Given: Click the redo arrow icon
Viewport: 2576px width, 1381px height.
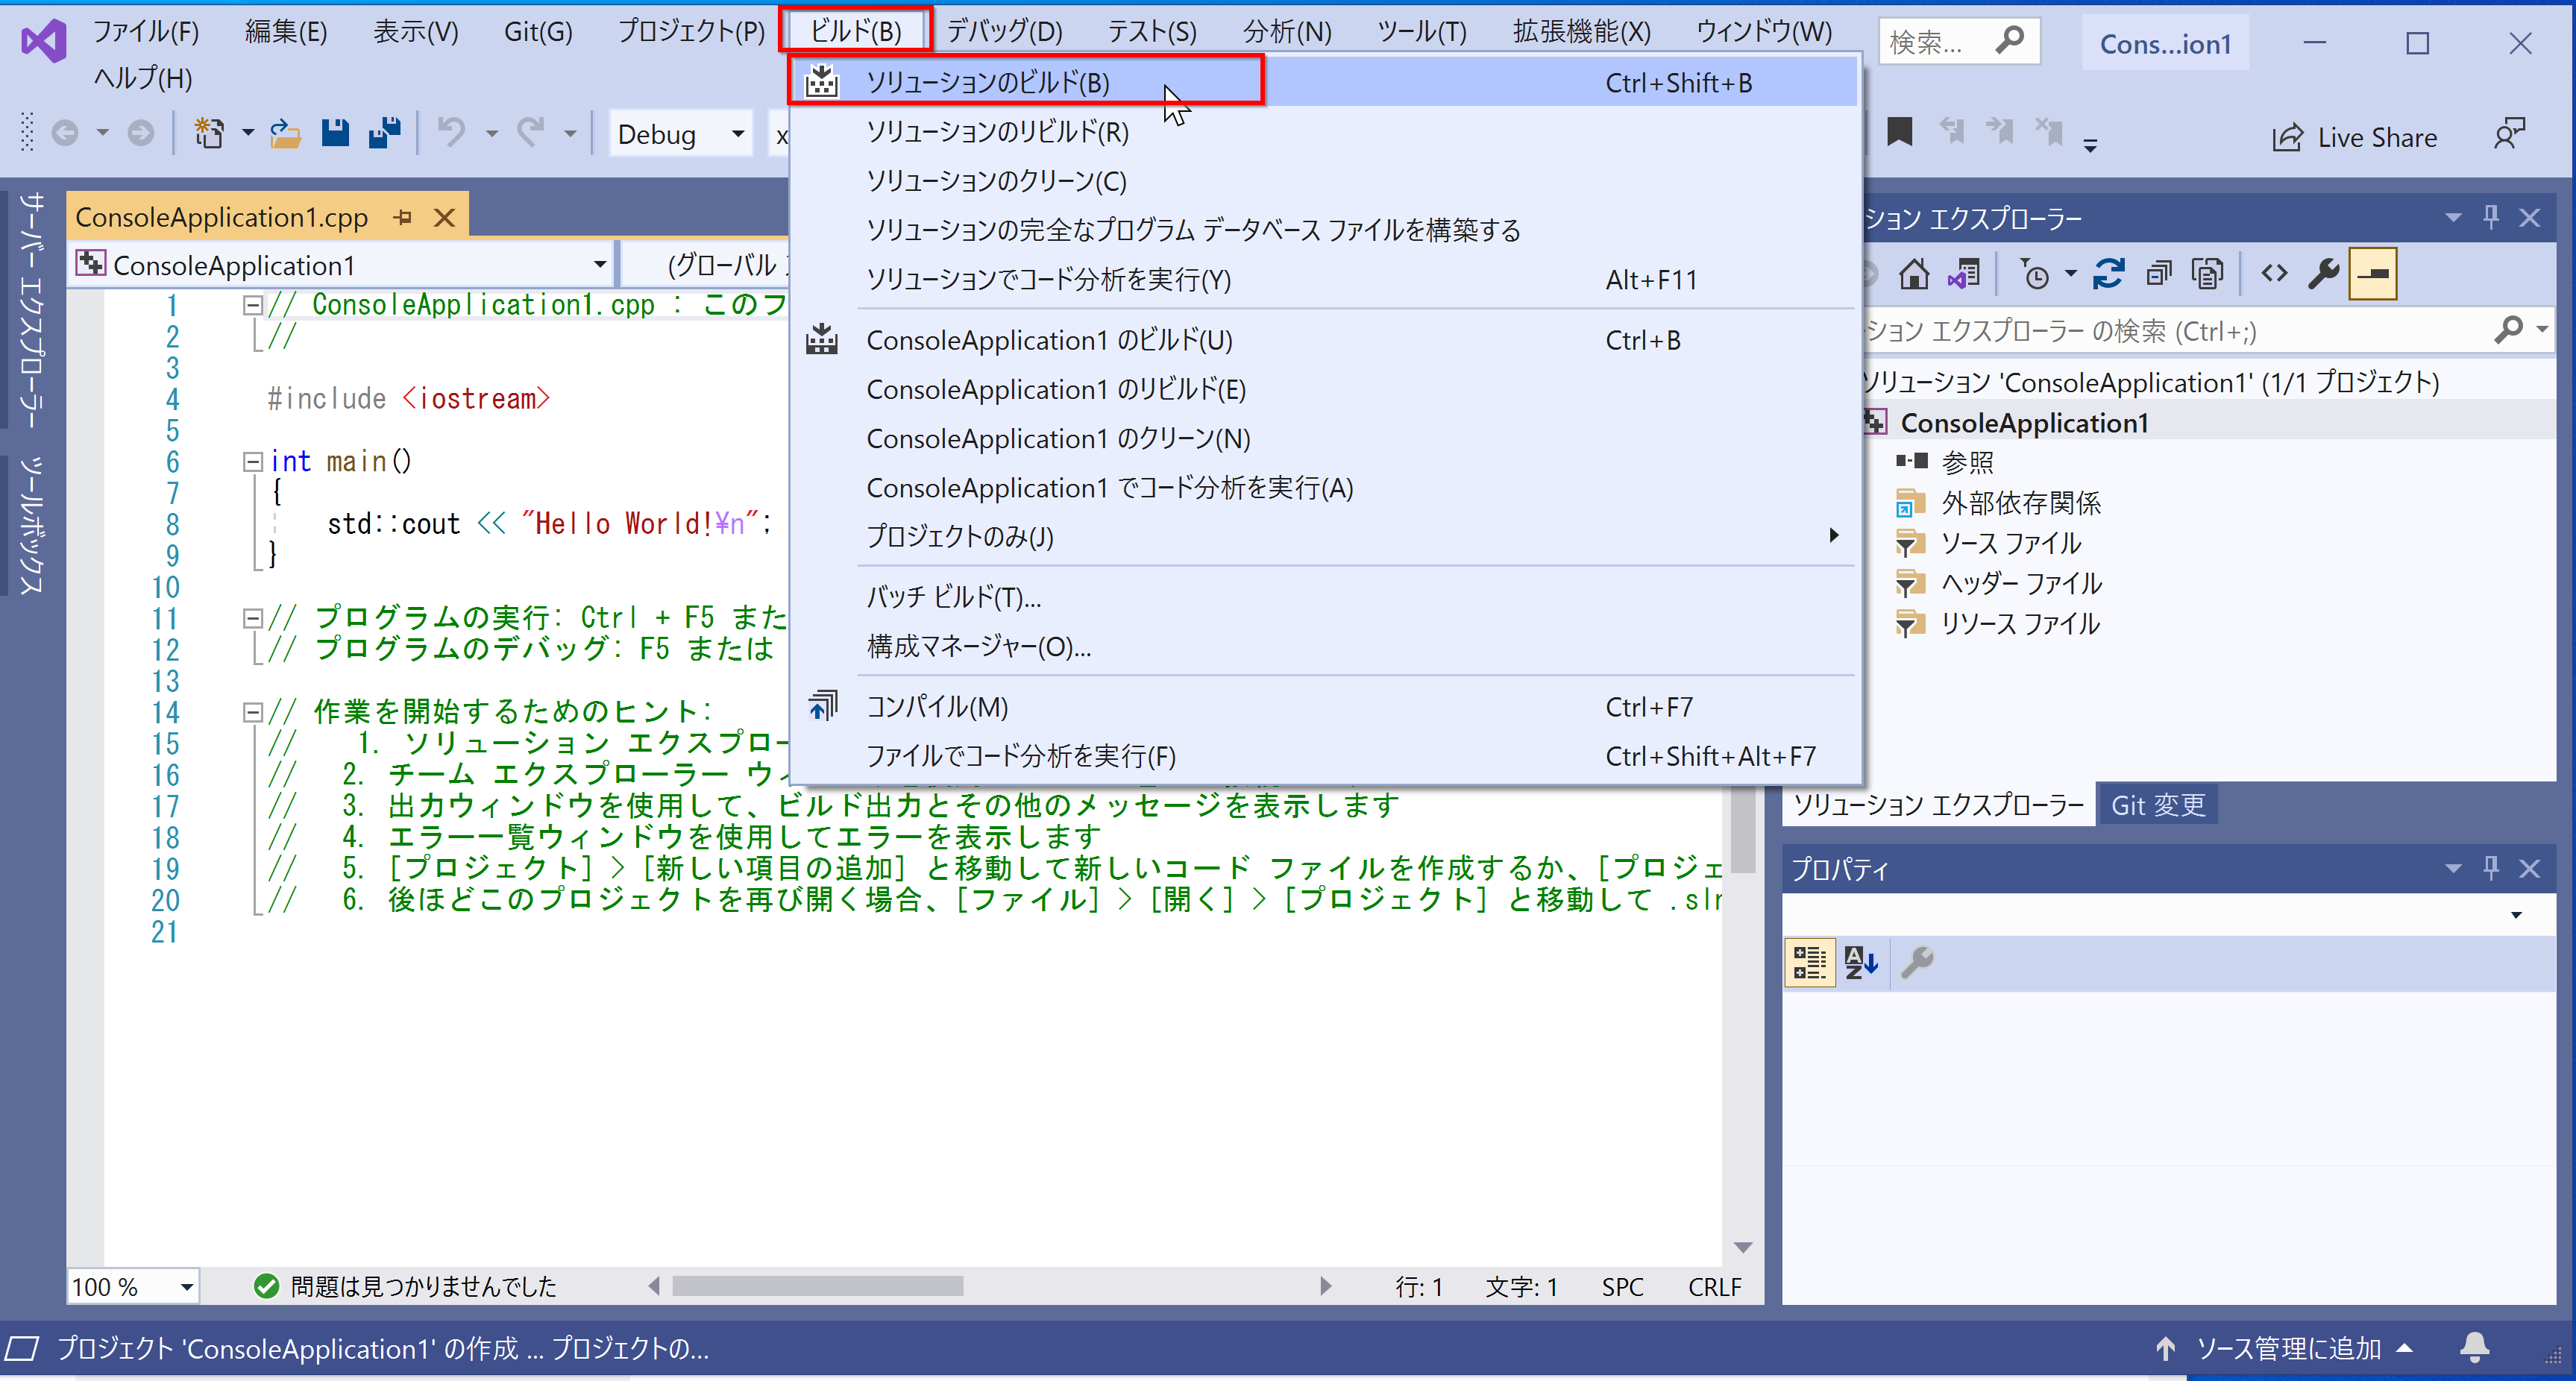Looking at the screenshot, I should 531,133.
